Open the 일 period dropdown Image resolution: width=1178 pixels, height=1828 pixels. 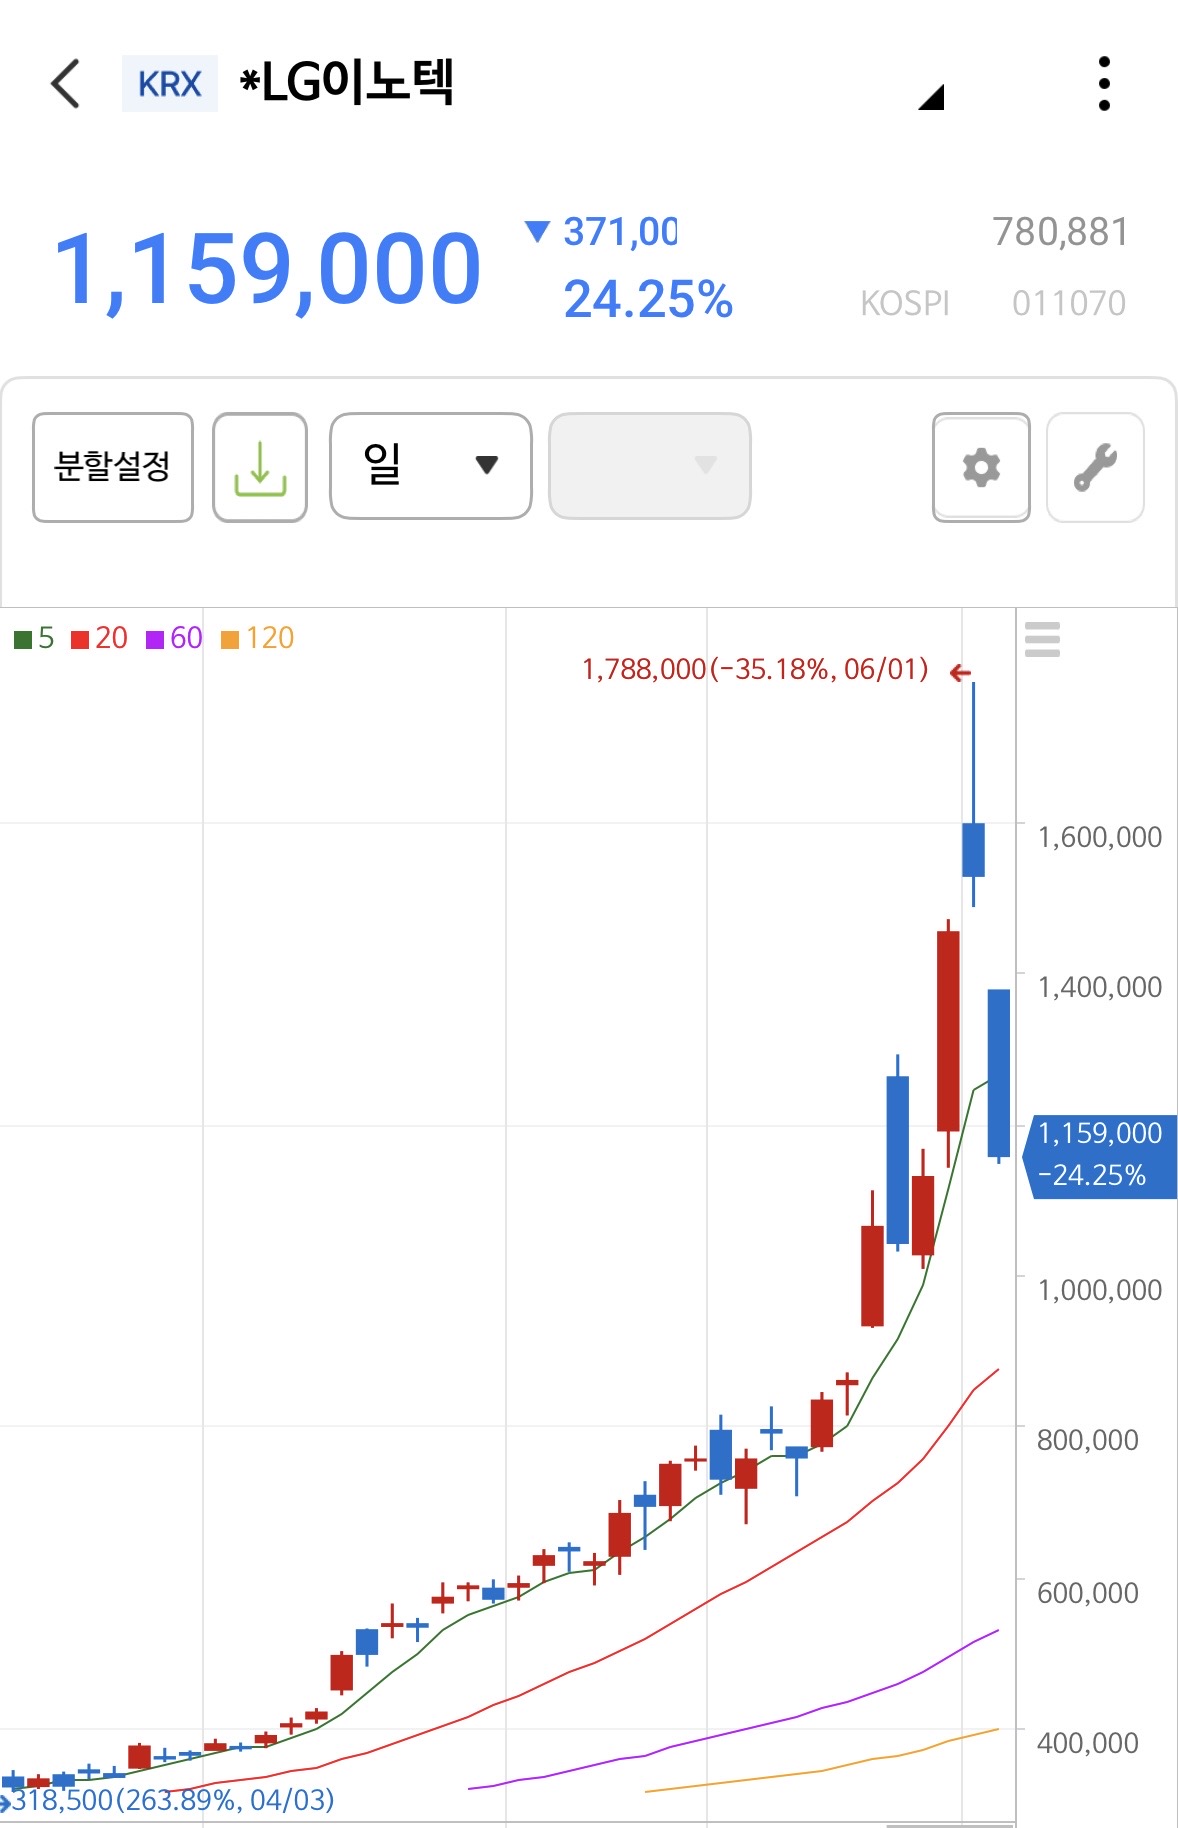(431, 466)
